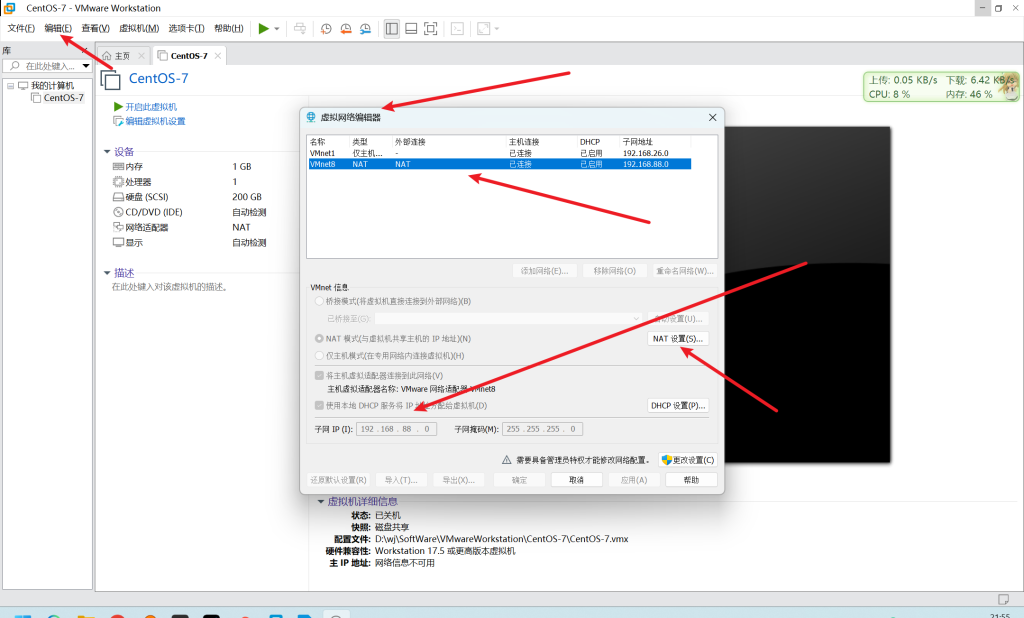Open the 虚拟机(M) menu
This screenshot has height=618, width=1024.
pyautogui.click(x=139, y=28)
